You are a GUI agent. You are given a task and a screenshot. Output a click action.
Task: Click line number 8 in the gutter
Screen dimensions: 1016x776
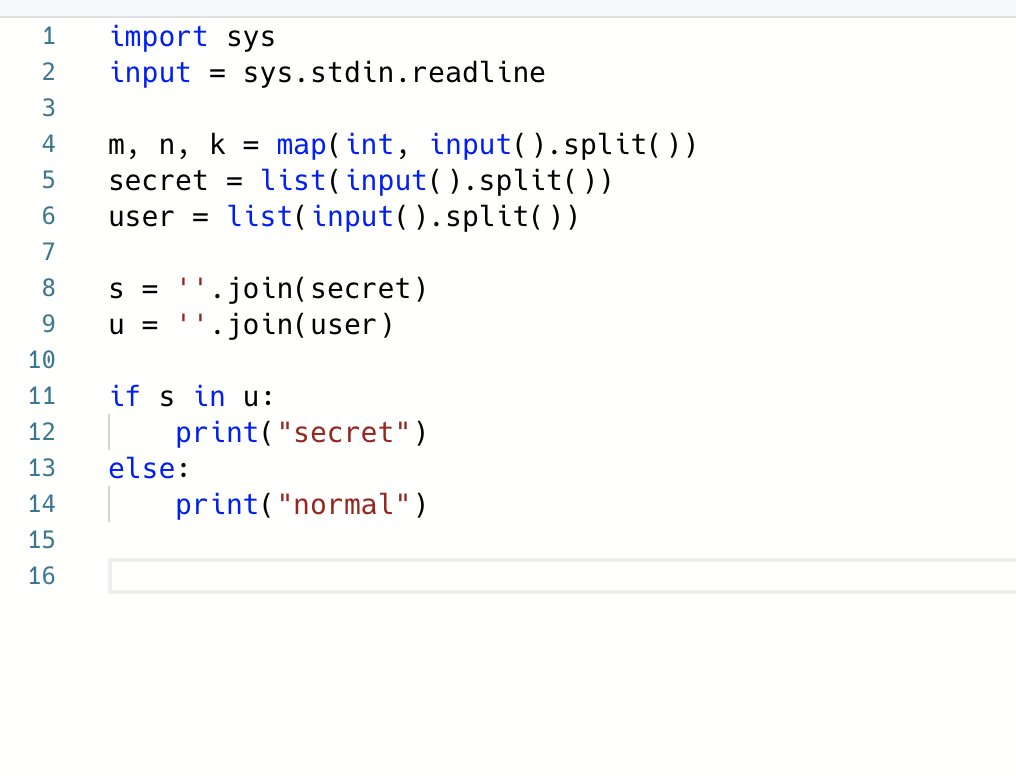pos(49,288)
